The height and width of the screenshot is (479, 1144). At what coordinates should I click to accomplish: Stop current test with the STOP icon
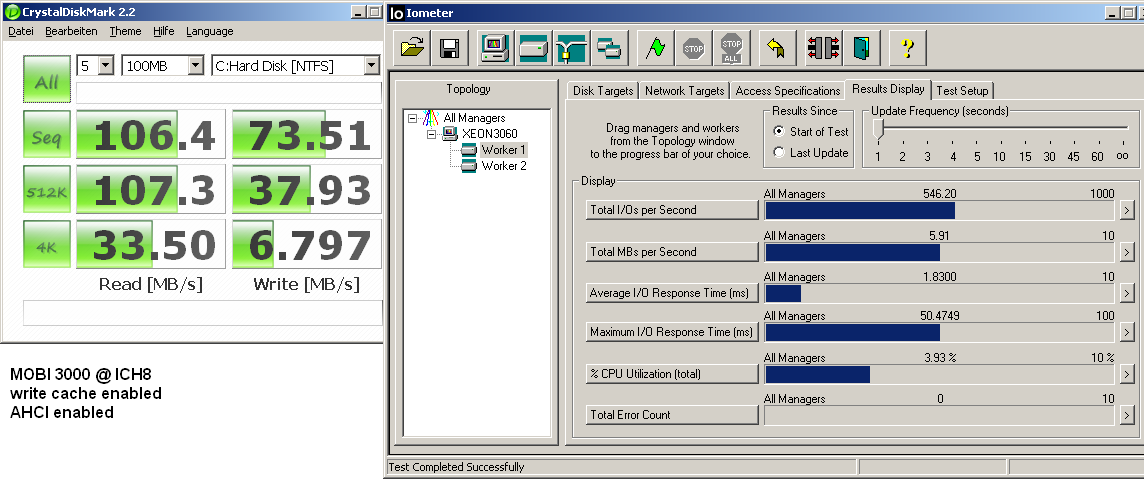point(693,49)
